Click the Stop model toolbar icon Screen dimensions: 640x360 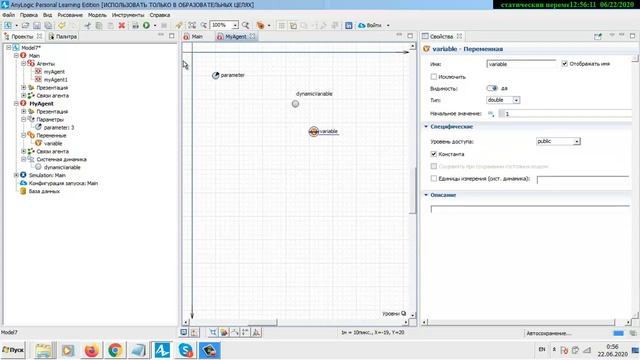pos(164,25)
